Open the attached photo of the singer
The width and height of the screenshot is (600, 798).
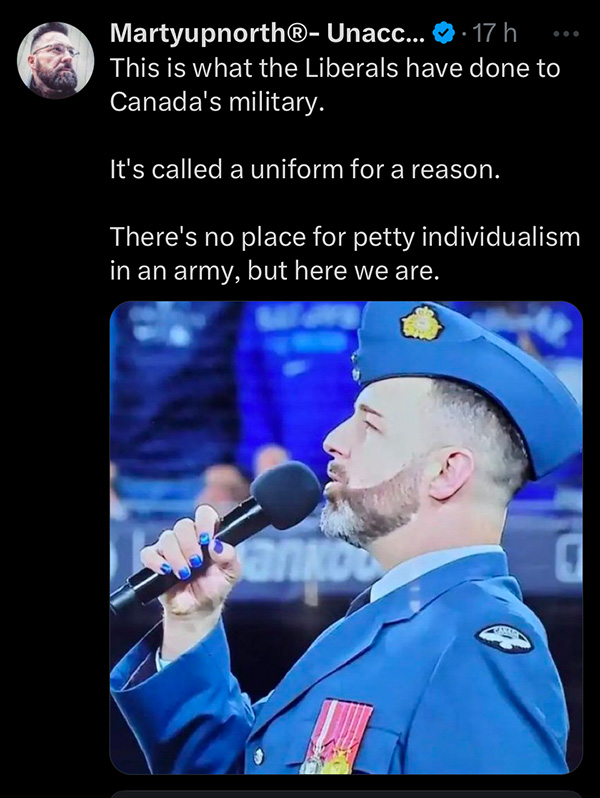[x=346, y=537]
